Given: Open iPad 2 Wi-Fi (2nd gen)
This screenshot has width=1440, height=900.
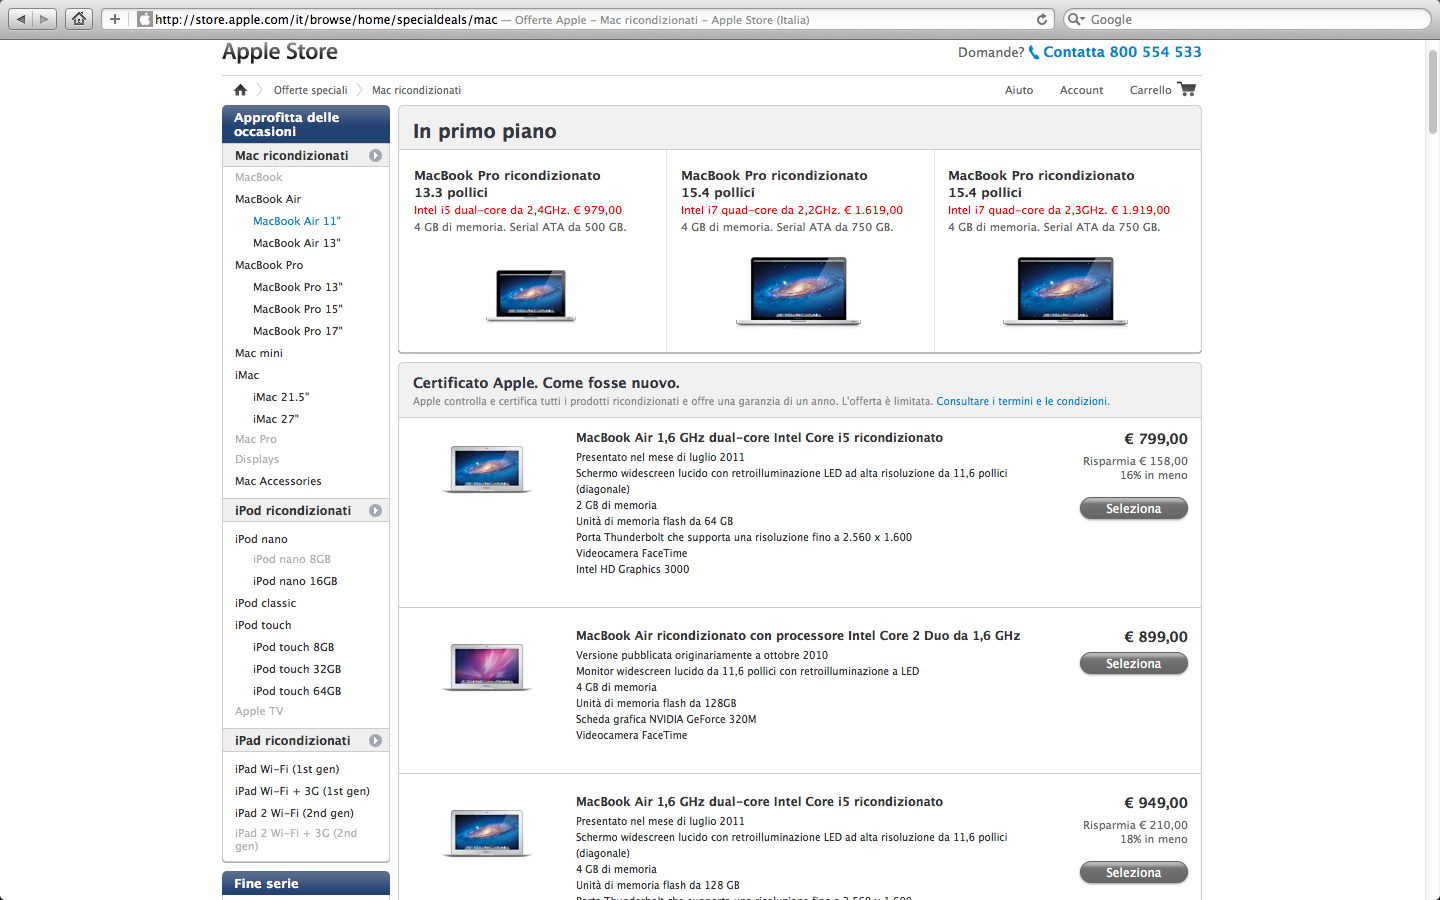Looking at the screenshot, I should coord(294,813).
